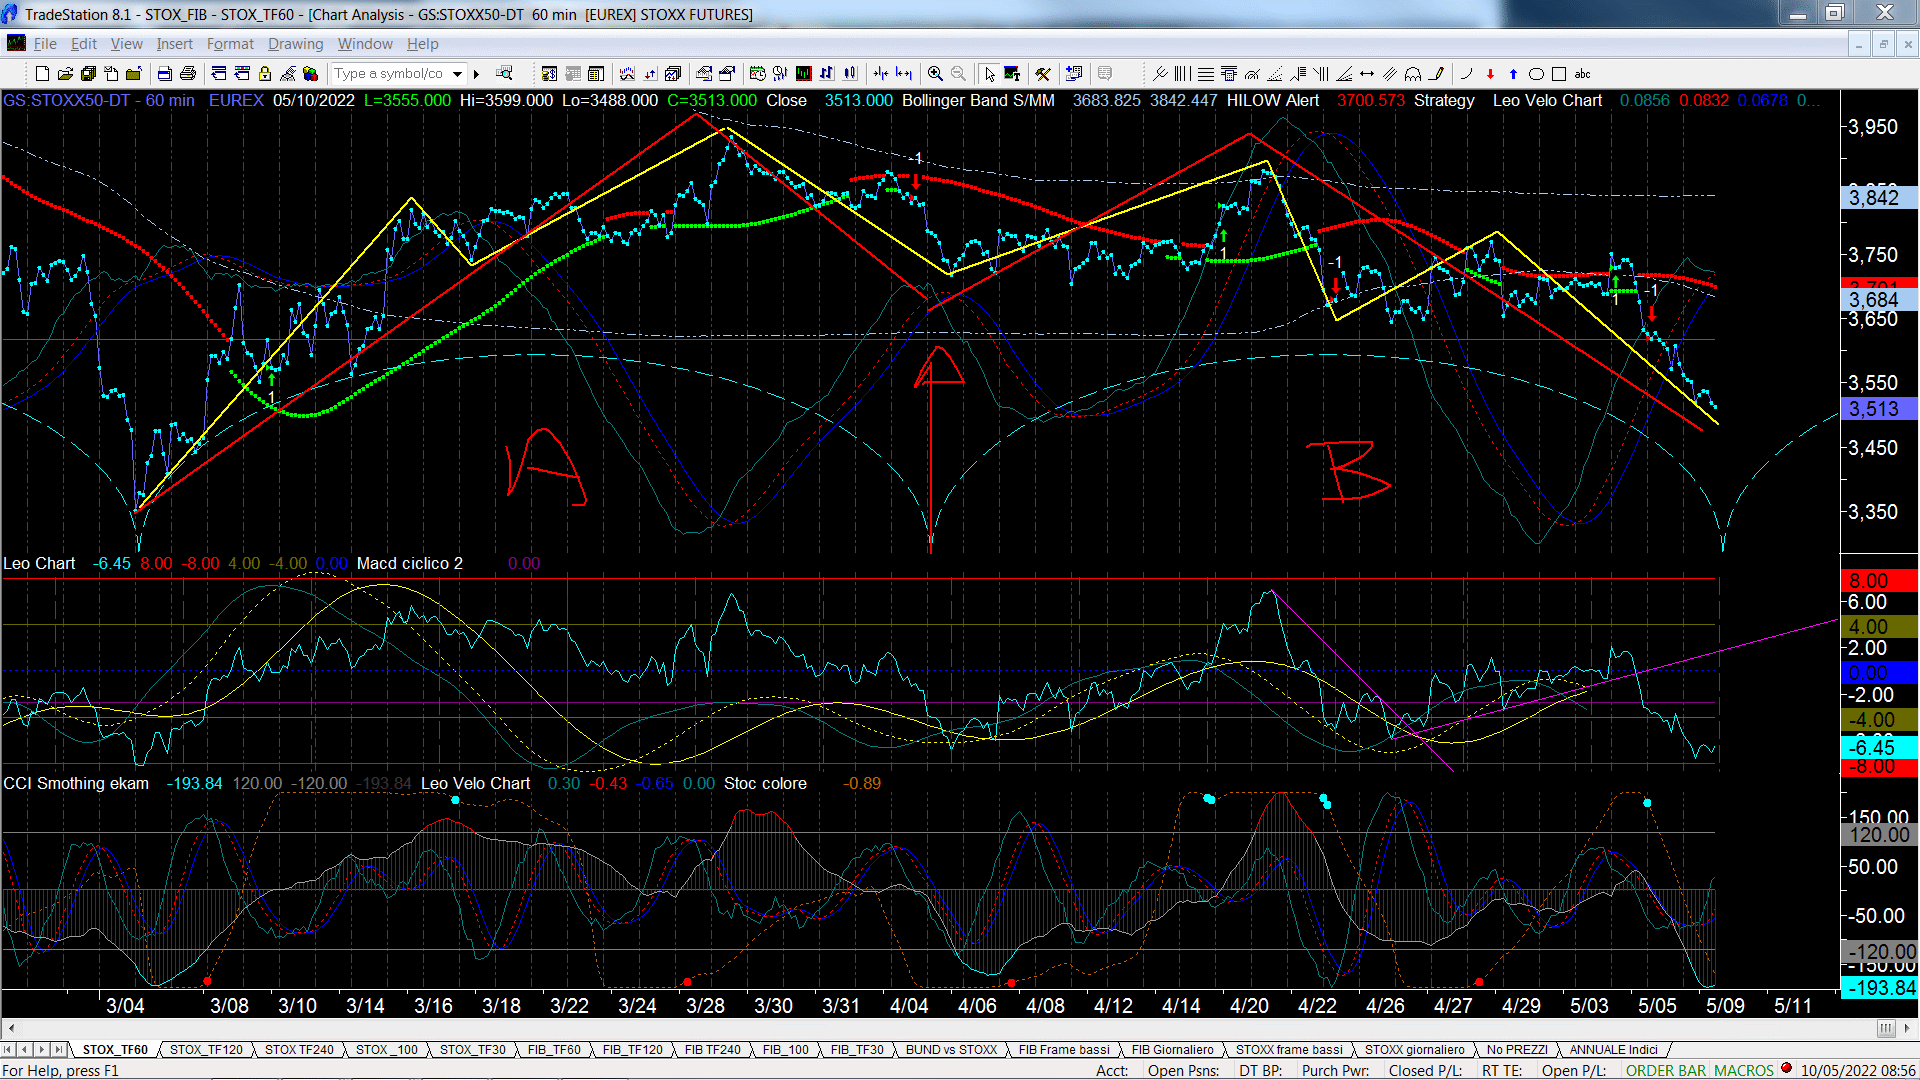Select the curved arc drawing tool
Screen dimensions: 1920x1080
[1467, 73]
